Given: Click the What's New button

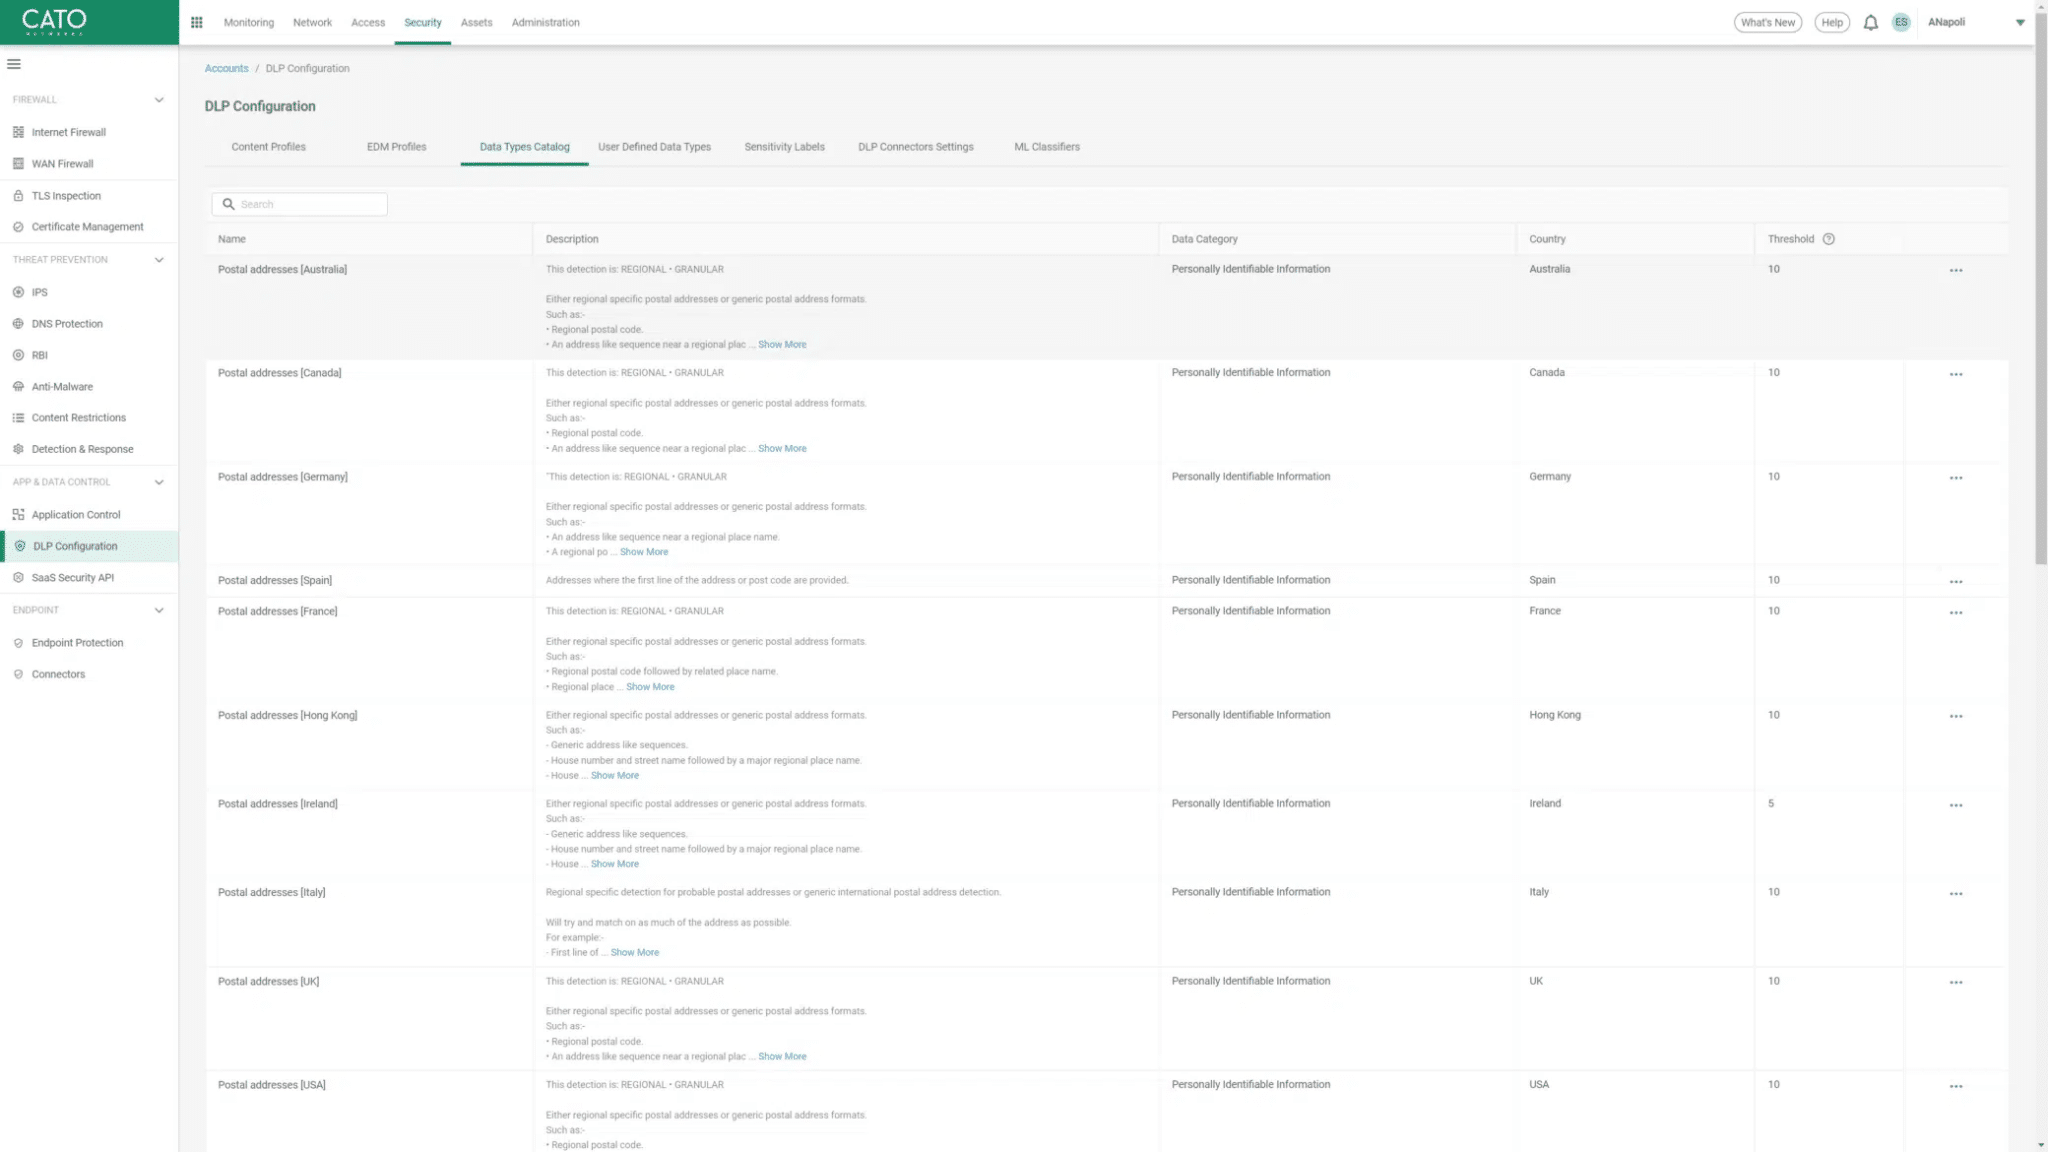Looking at the screenshot, I should click(x=1767, y=22).
